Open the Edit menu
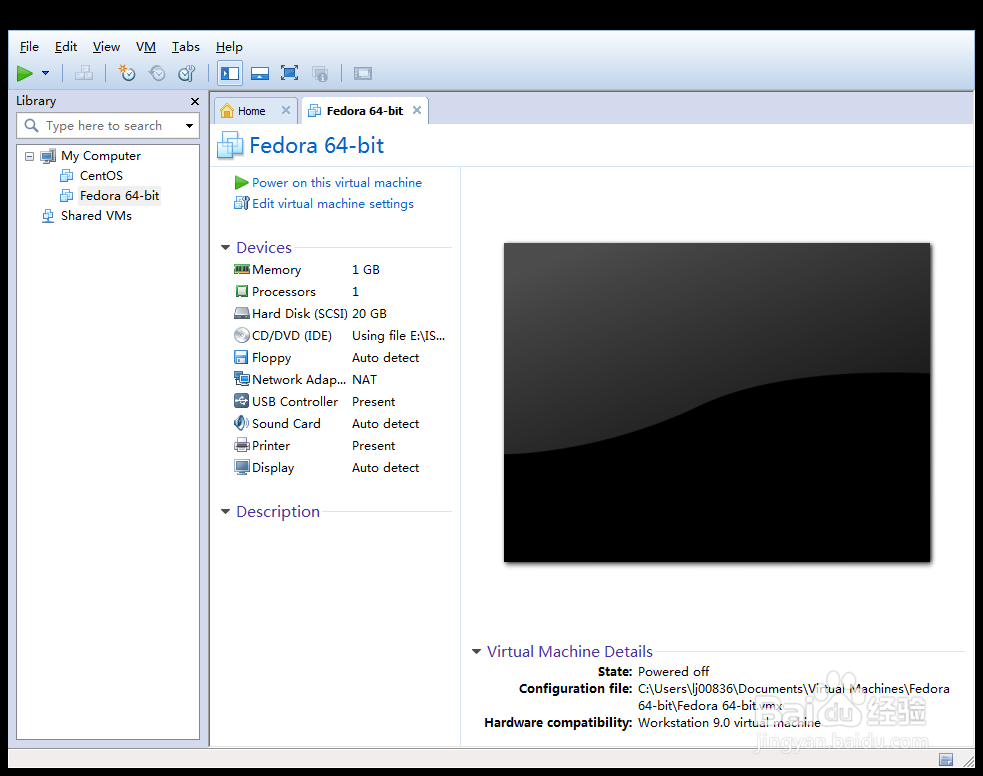983x776 pixels. point(66,47)
